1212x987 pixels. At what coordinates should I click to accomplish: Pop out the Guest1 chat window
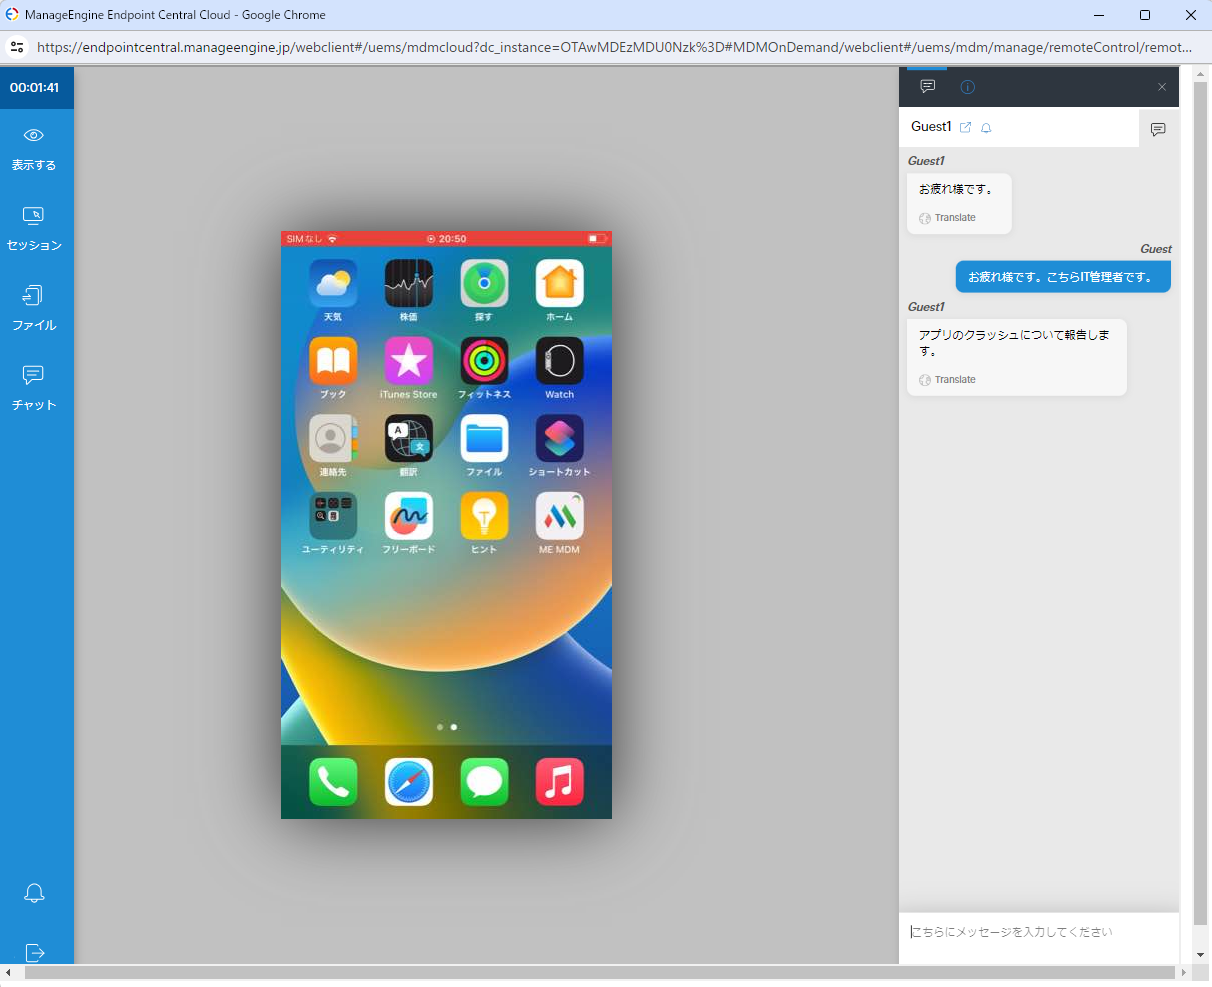965,128
